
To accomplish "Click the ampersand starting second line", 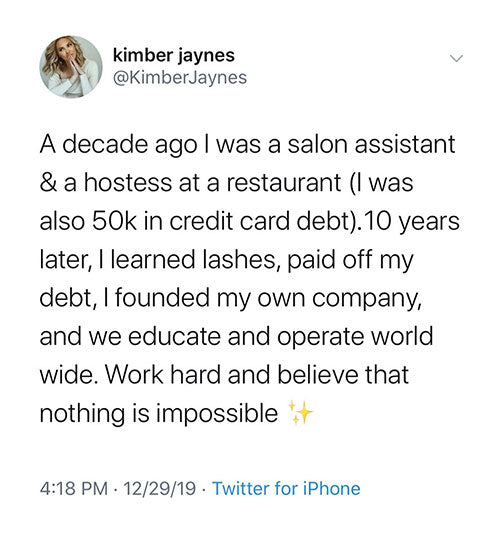I will (47, 183).
